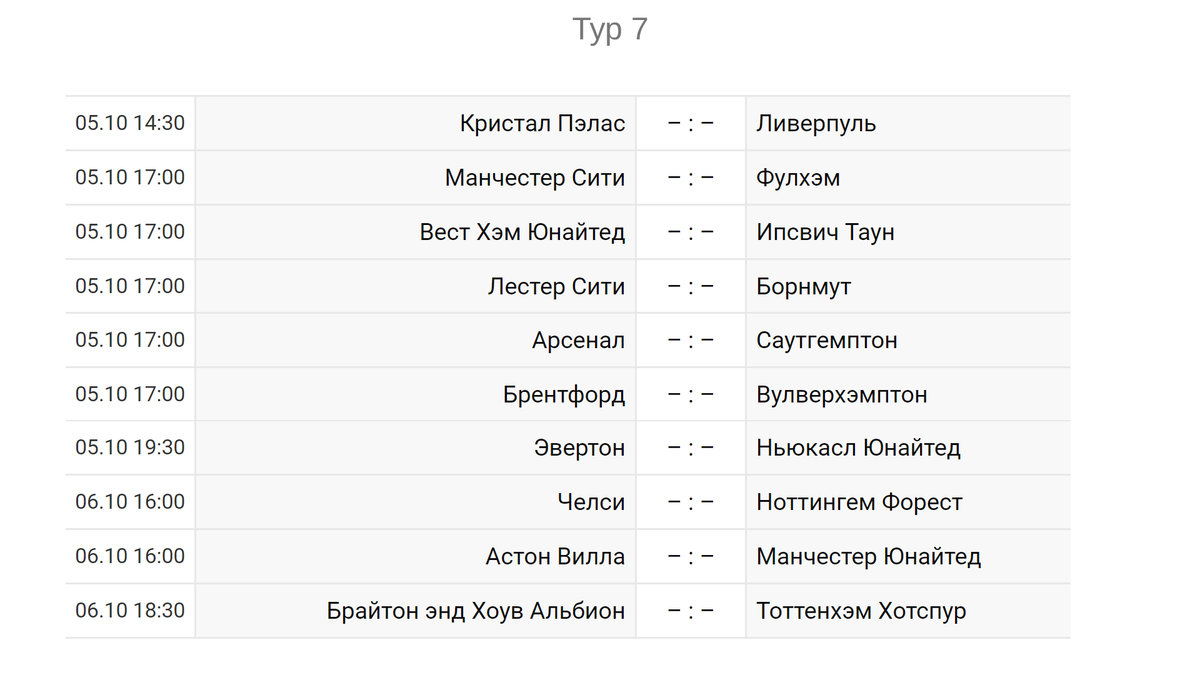Select the Ноттингем Форест team
This screenshot has height=675, width=1200.
[x=859, y=502]
